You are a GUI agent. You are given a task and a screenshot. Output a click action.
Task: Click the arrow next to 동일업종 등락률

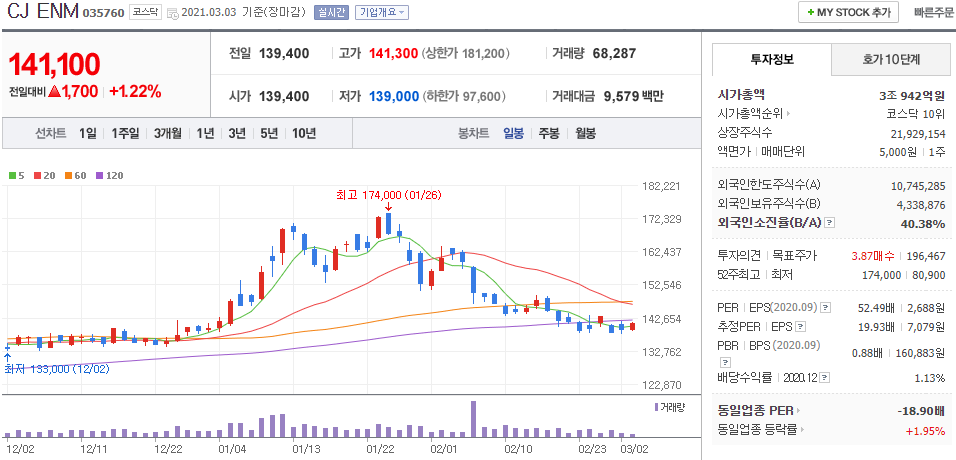coord(801,430)
